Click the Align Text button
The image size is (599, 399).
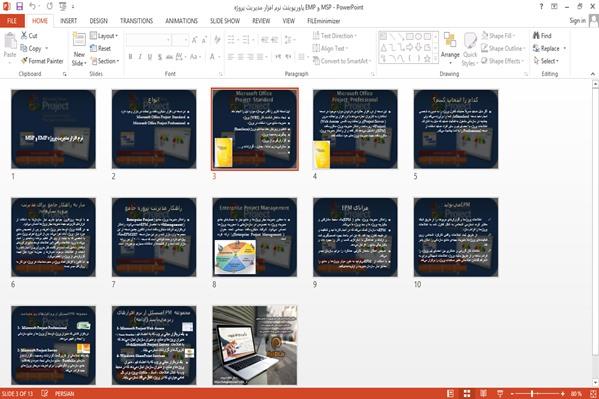coord(330,48)
